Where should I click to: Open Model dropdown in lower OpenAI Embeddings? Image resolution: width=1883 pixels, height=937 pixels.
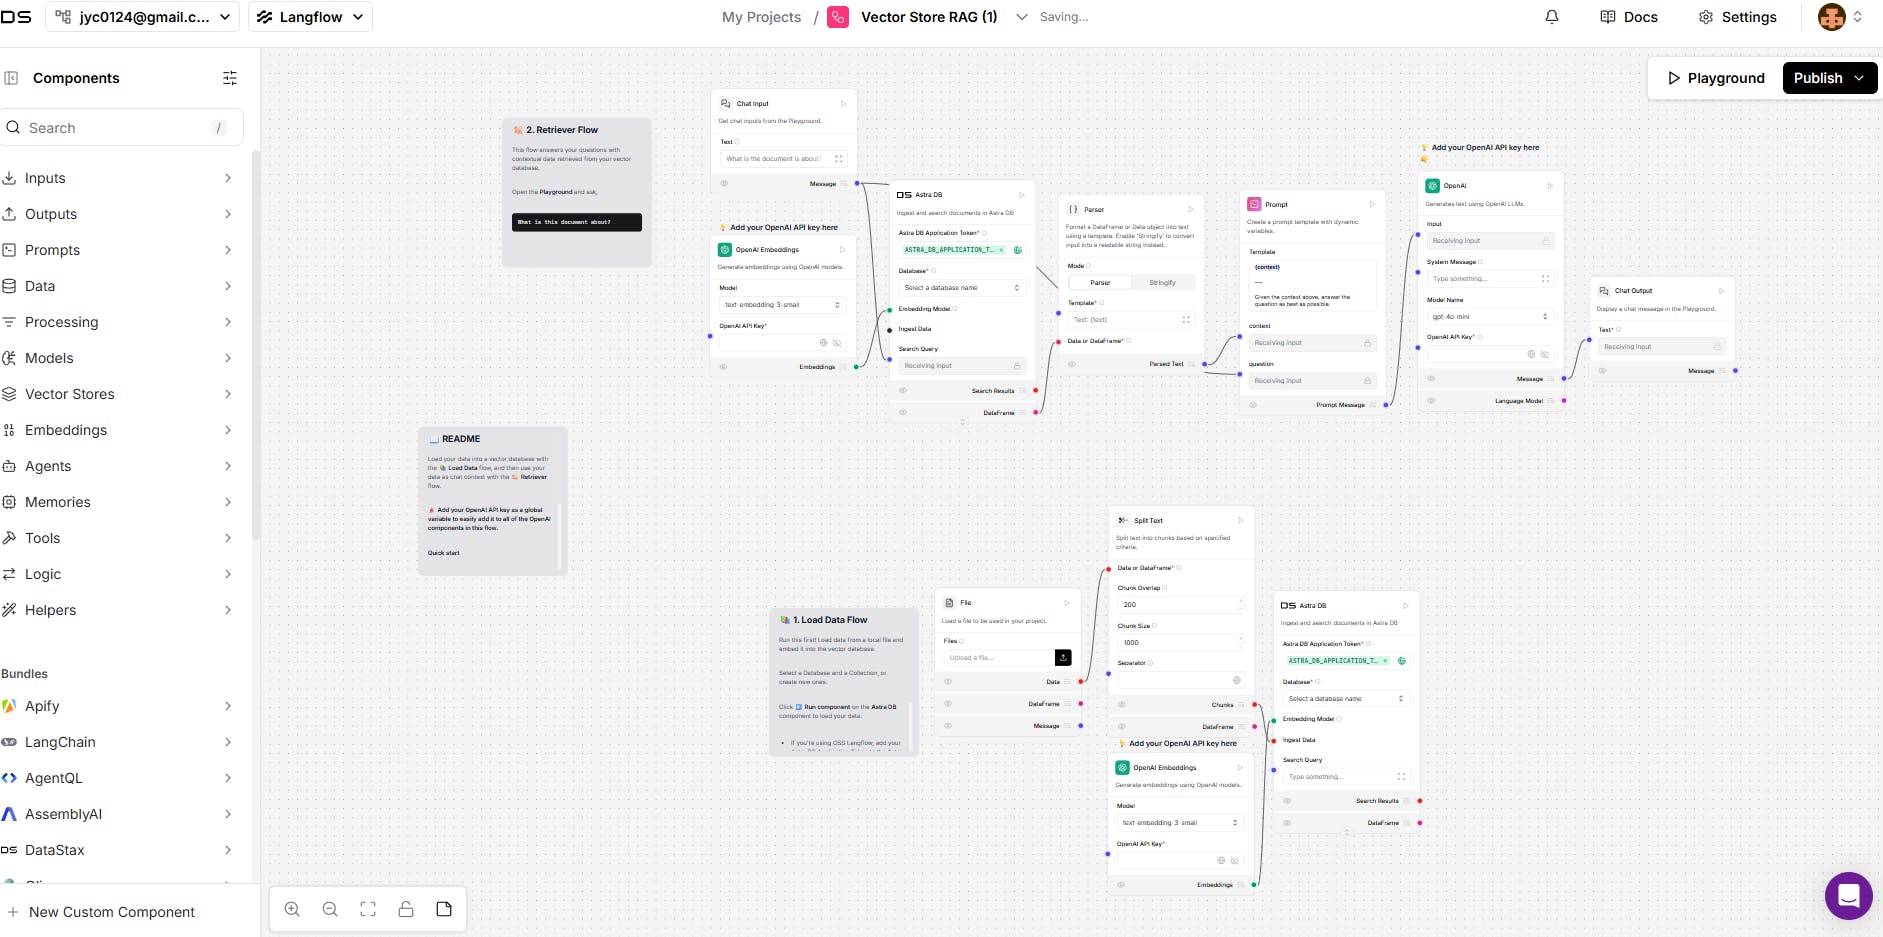(1181, 822)
